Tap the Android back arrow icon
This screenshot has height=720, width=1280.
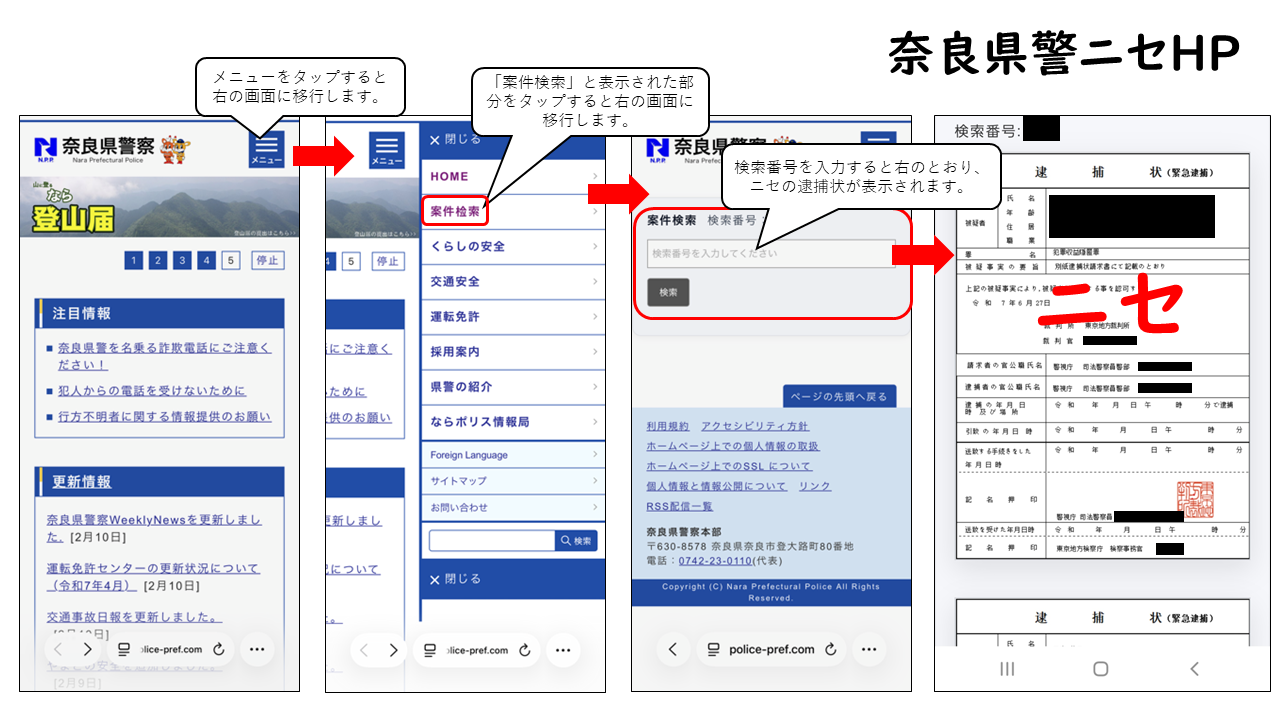click(1194, 669)
